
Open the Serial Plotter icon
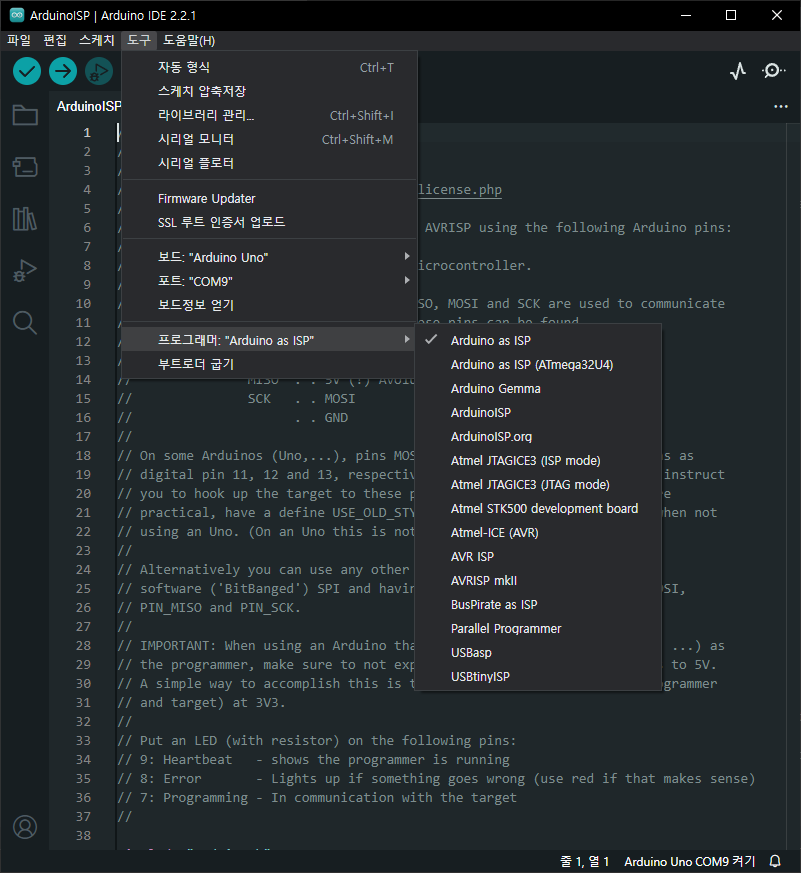738,71
